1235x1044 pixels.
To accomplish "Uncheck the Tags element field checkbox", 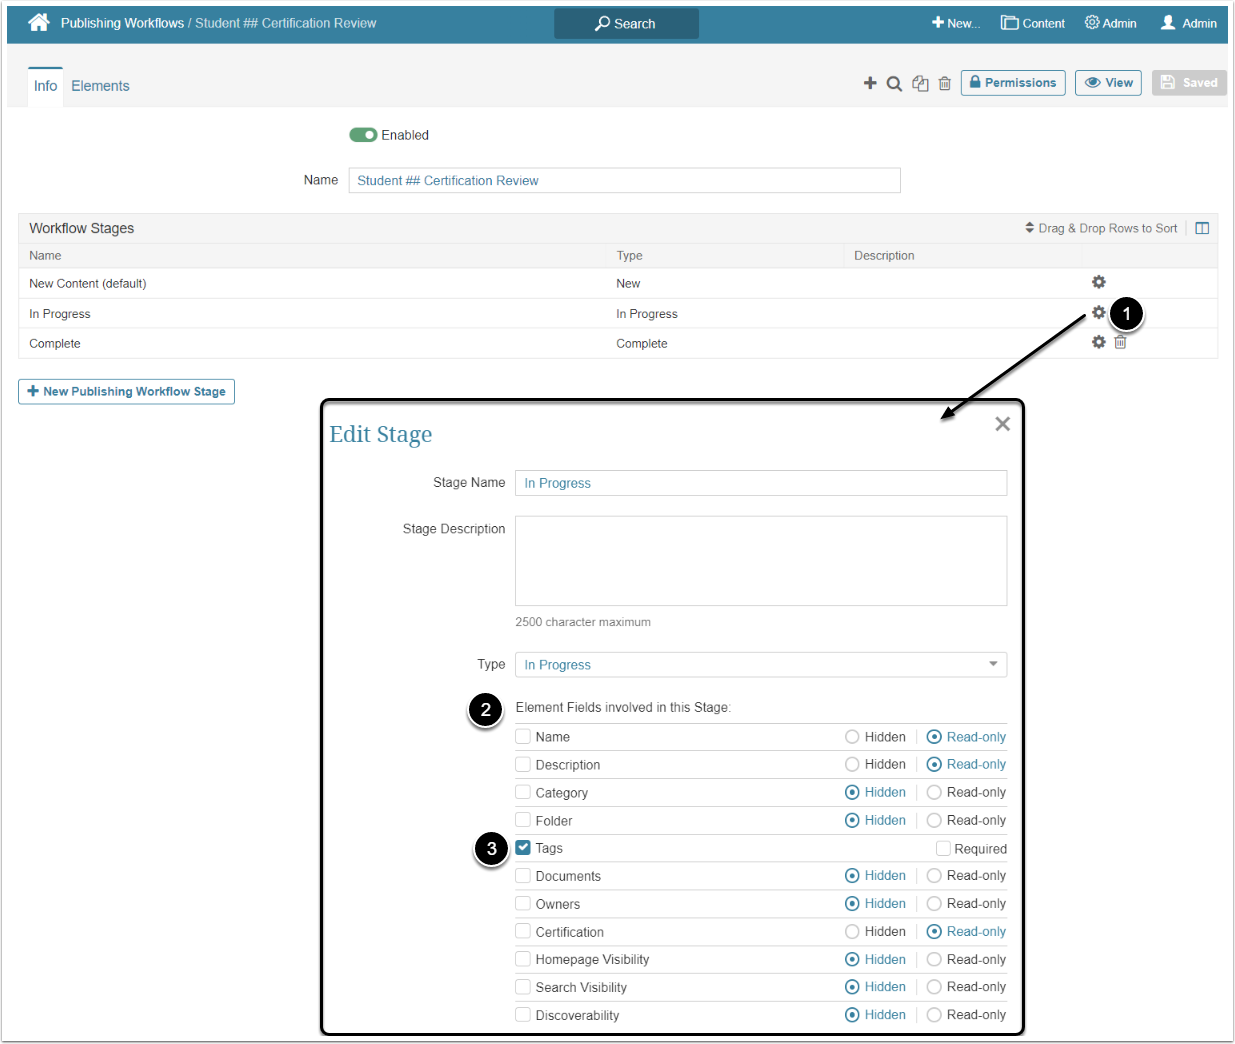I will pos(523,848).
